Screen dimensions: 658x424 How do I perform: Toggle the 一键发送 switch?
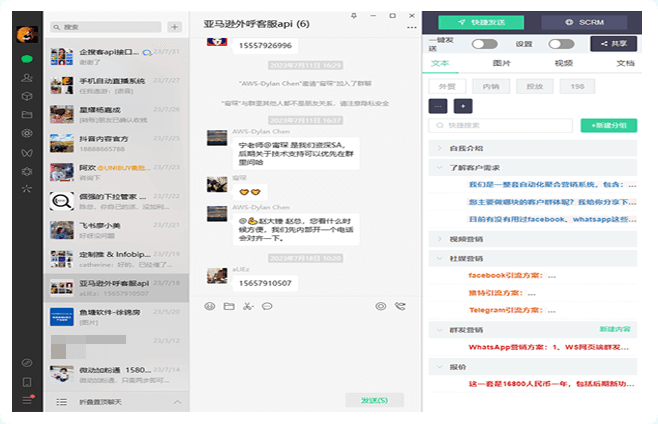click(484, 44)
